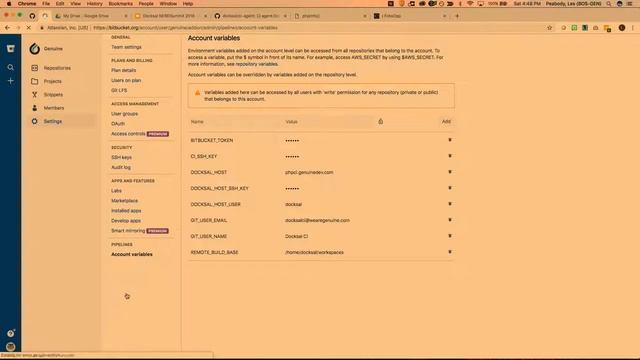Select Settings in the navigation
Screen dimensions: 640x360
click(53, 121)
